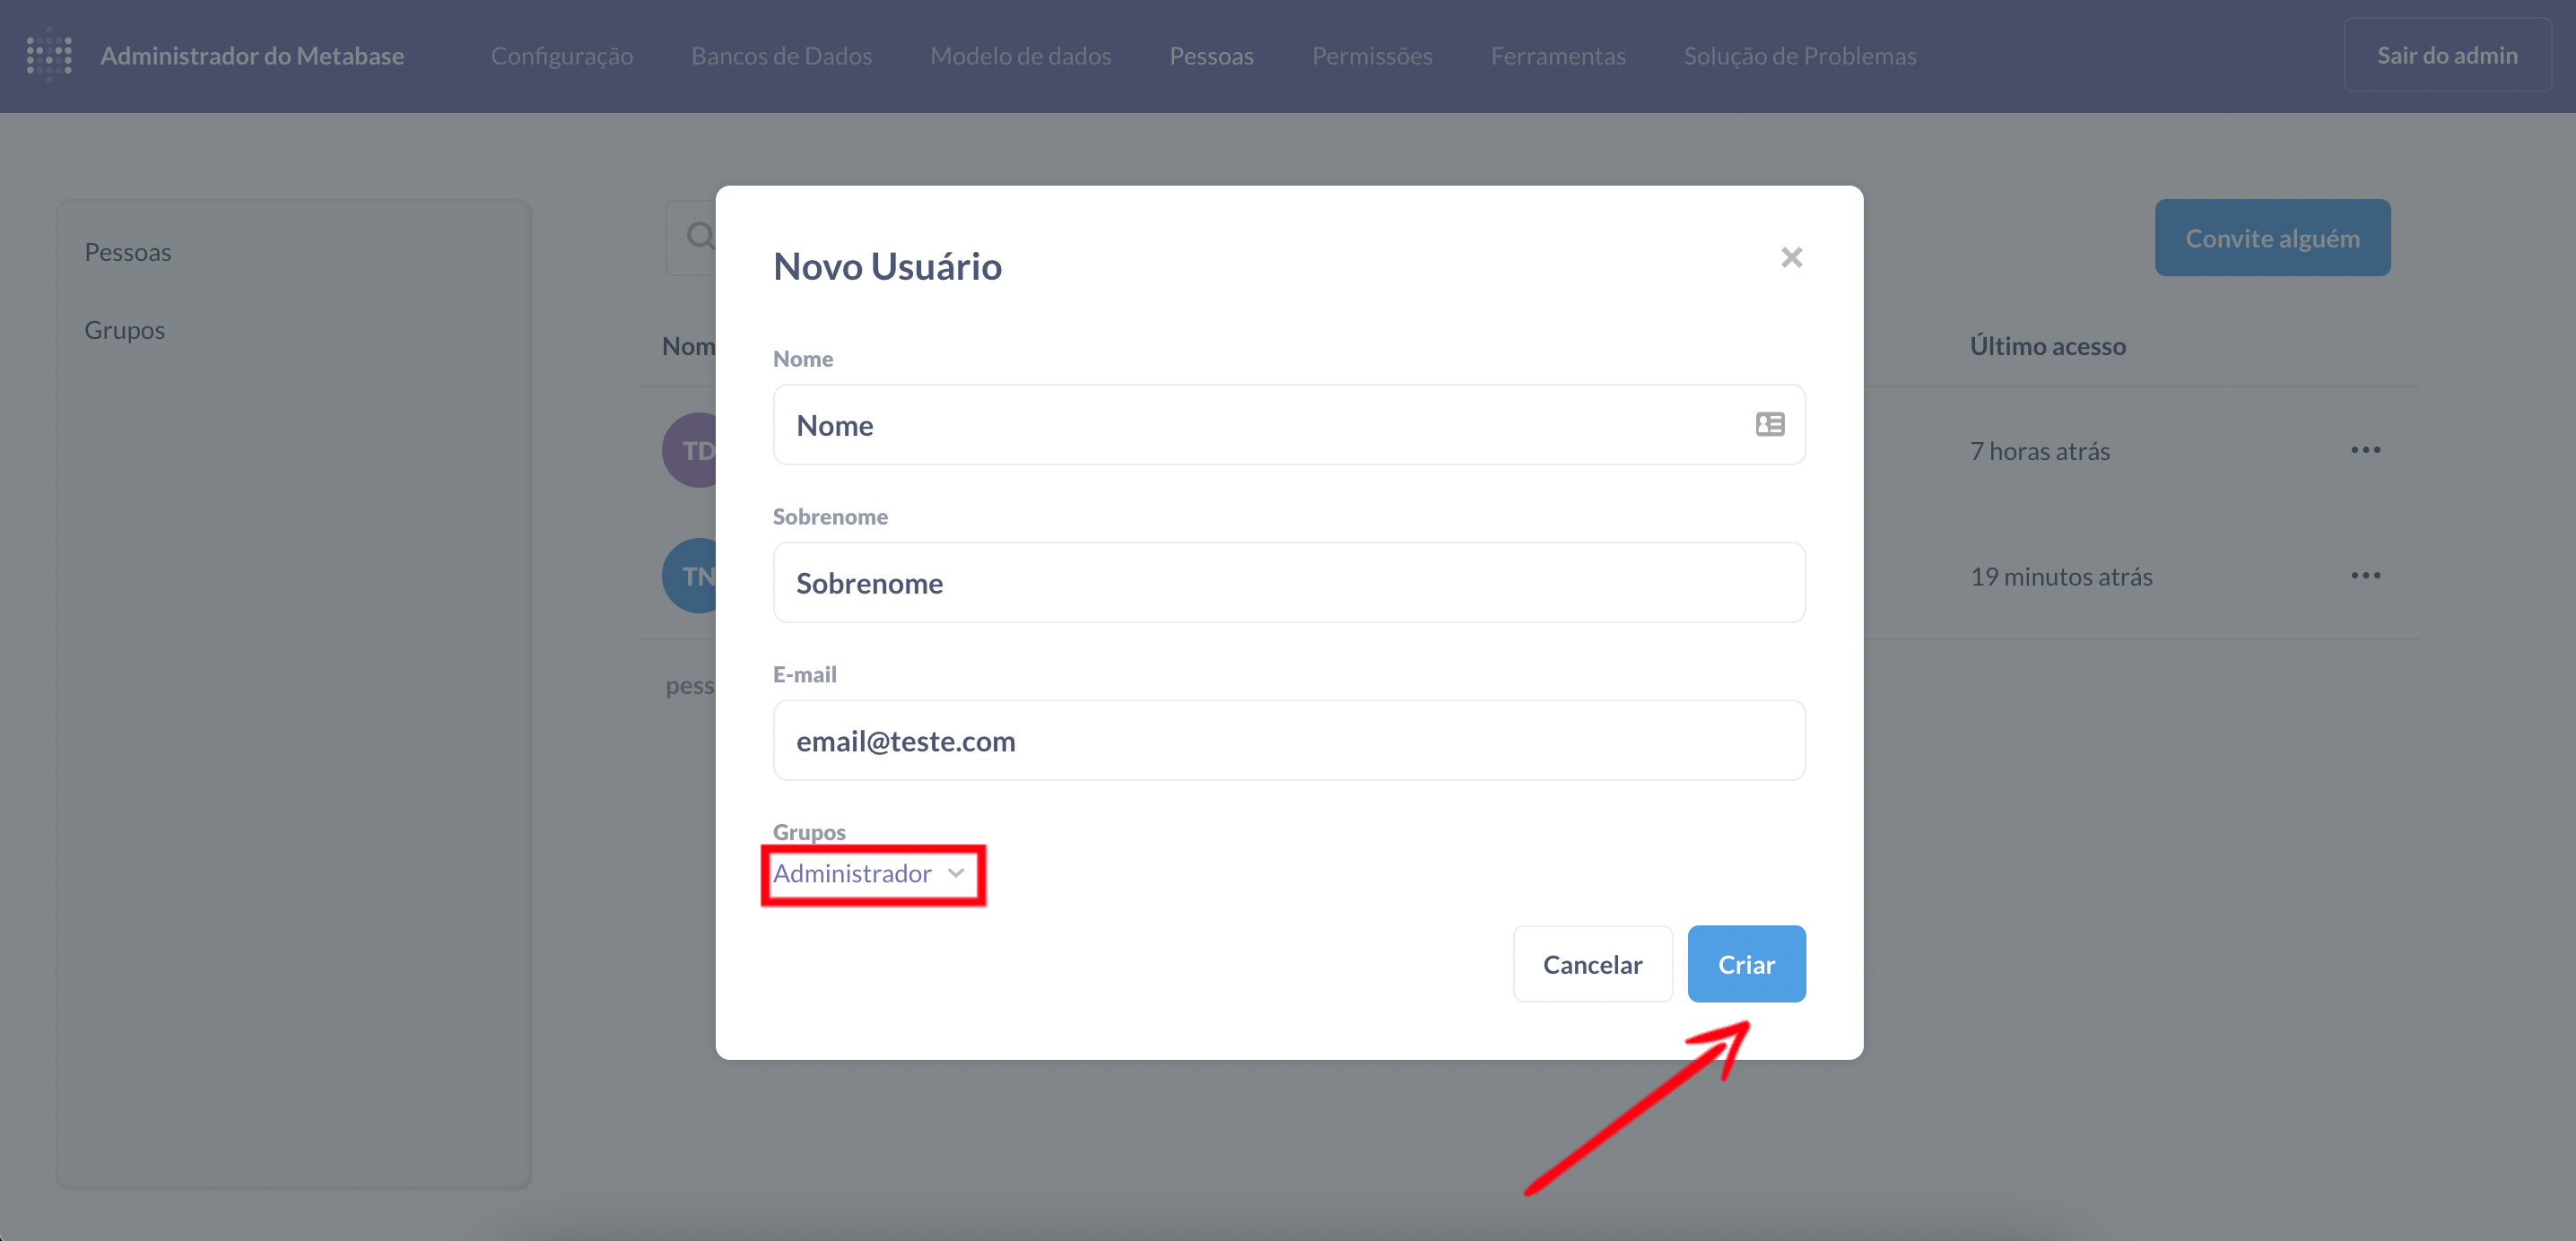
Task: Open the Permissões tab
Action: [x=1371, y=56]
